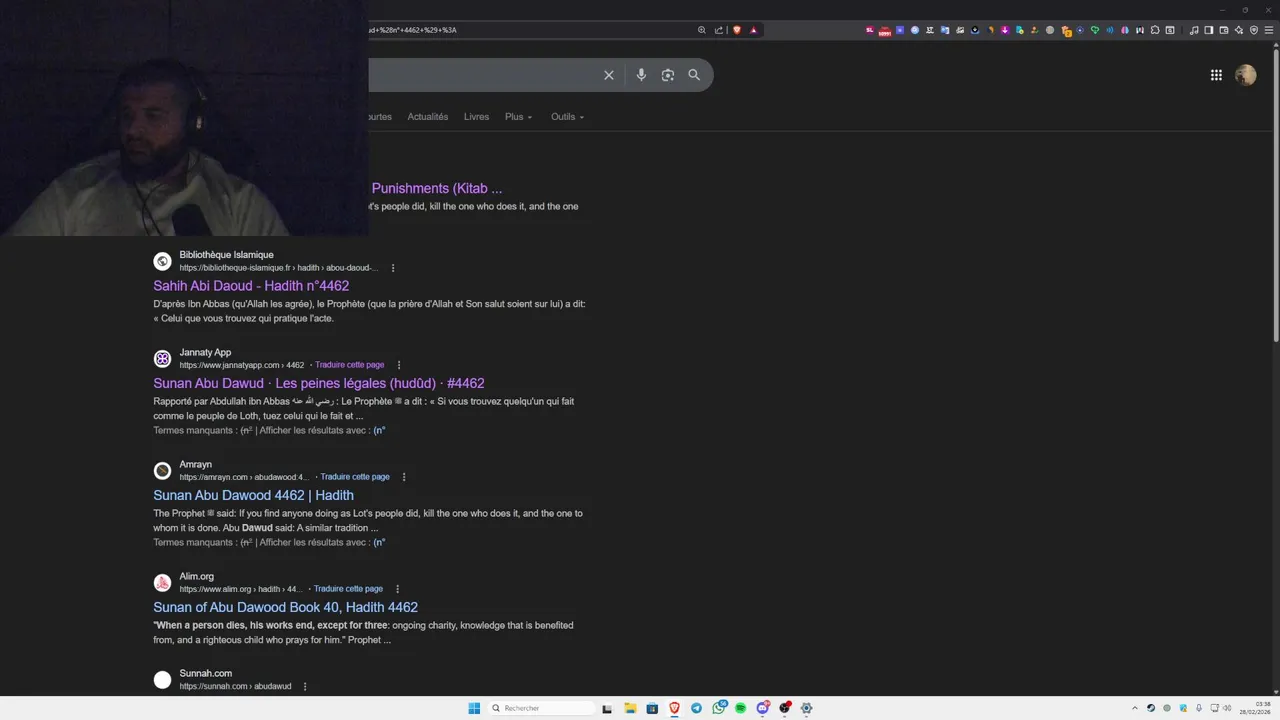This screenshot has height=720, width=1280.
Task: Open the Windows Start menu
Action: (474, 708)
